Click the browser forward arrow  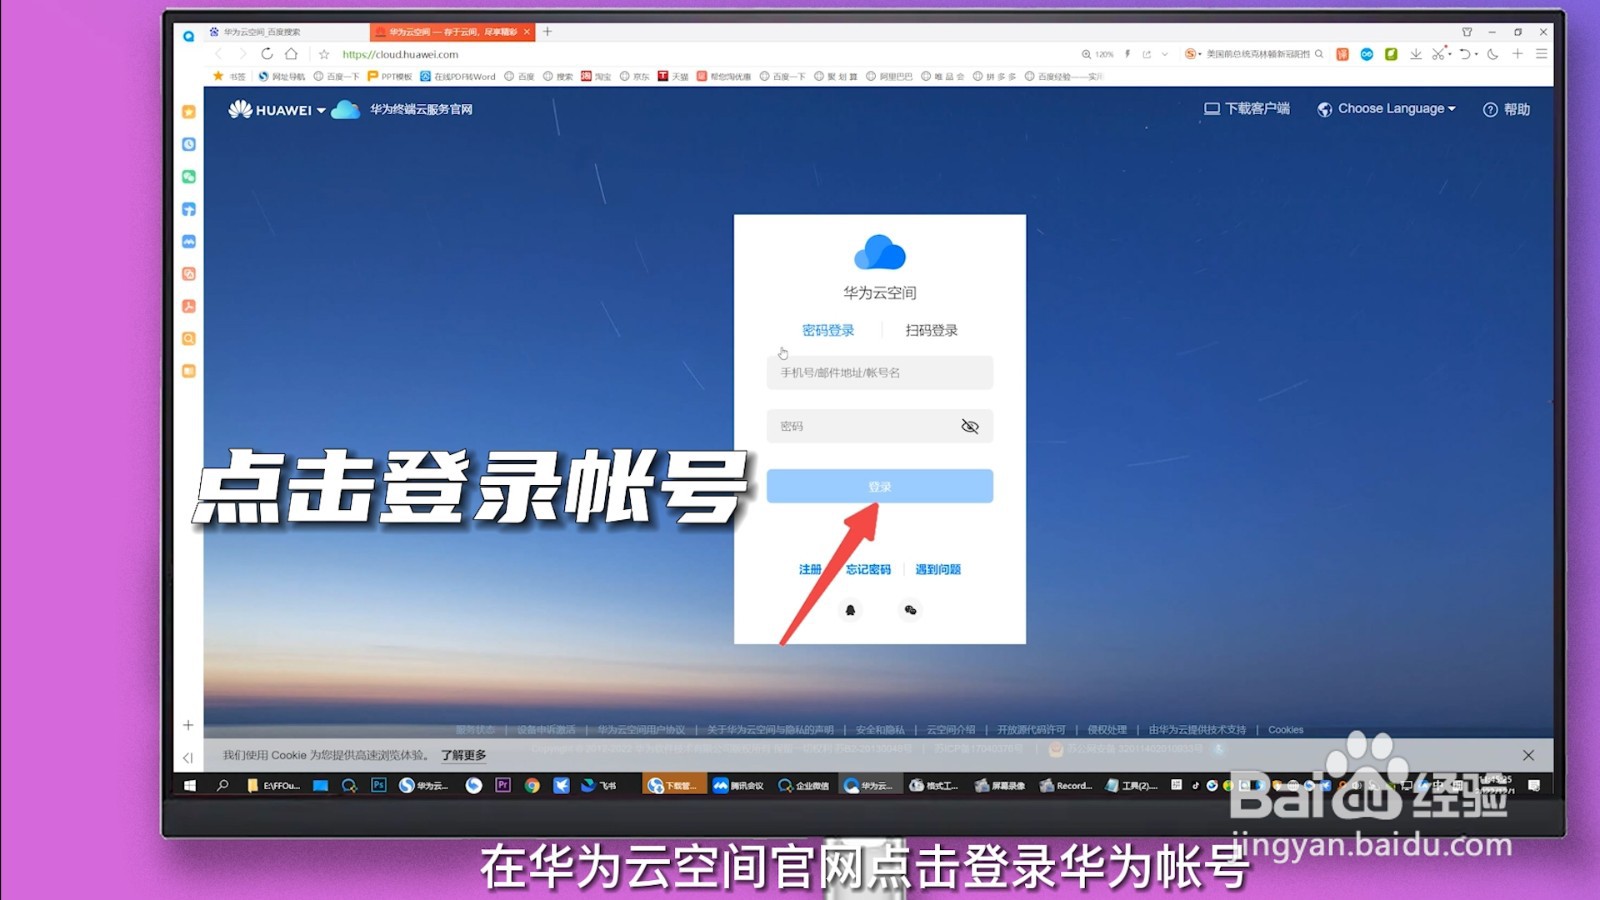[242, 54]
